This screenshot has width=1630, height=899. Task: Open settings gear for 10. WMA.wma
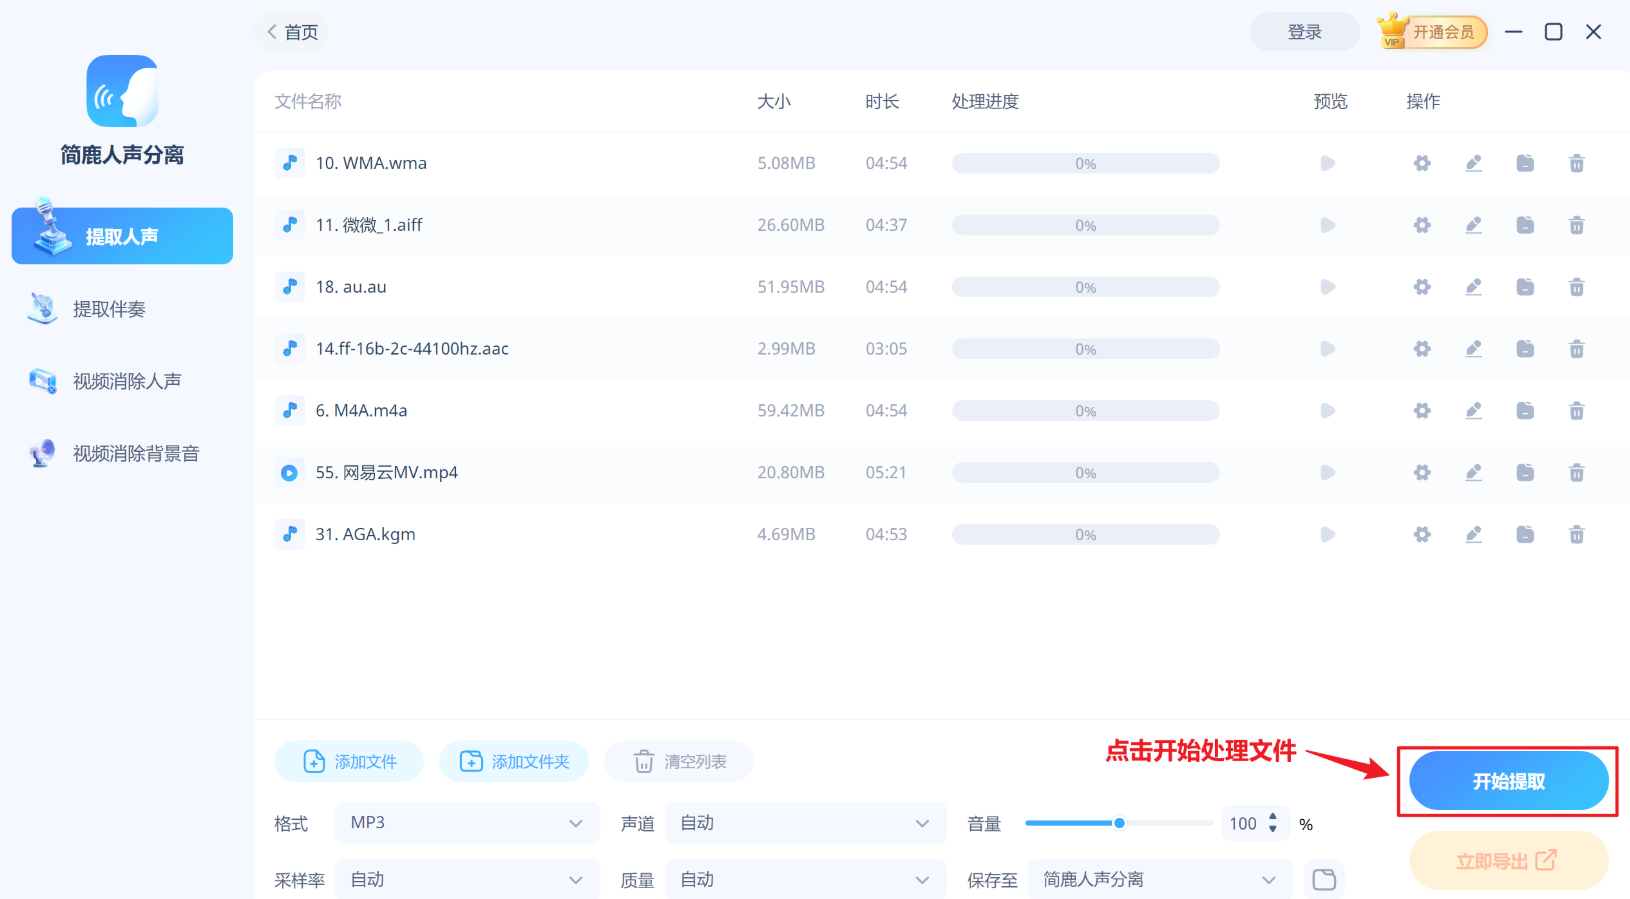1421,163
